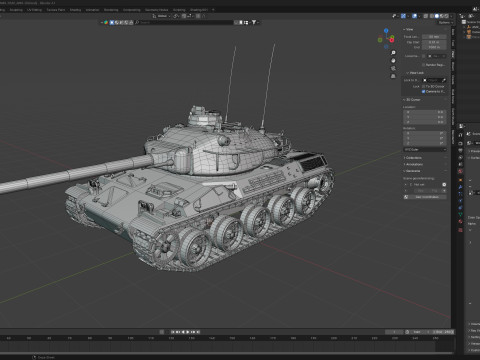
Task: Open the World properties tab icon
Action: point(460,171)
